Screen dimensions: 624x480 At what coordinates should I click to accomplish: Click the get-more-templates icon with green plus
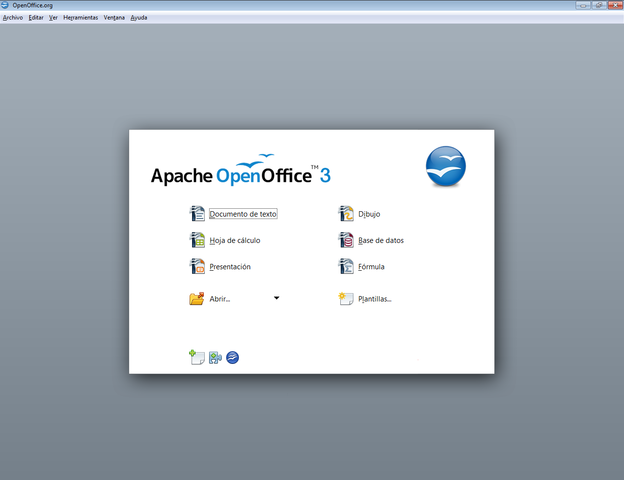(197, 357)
